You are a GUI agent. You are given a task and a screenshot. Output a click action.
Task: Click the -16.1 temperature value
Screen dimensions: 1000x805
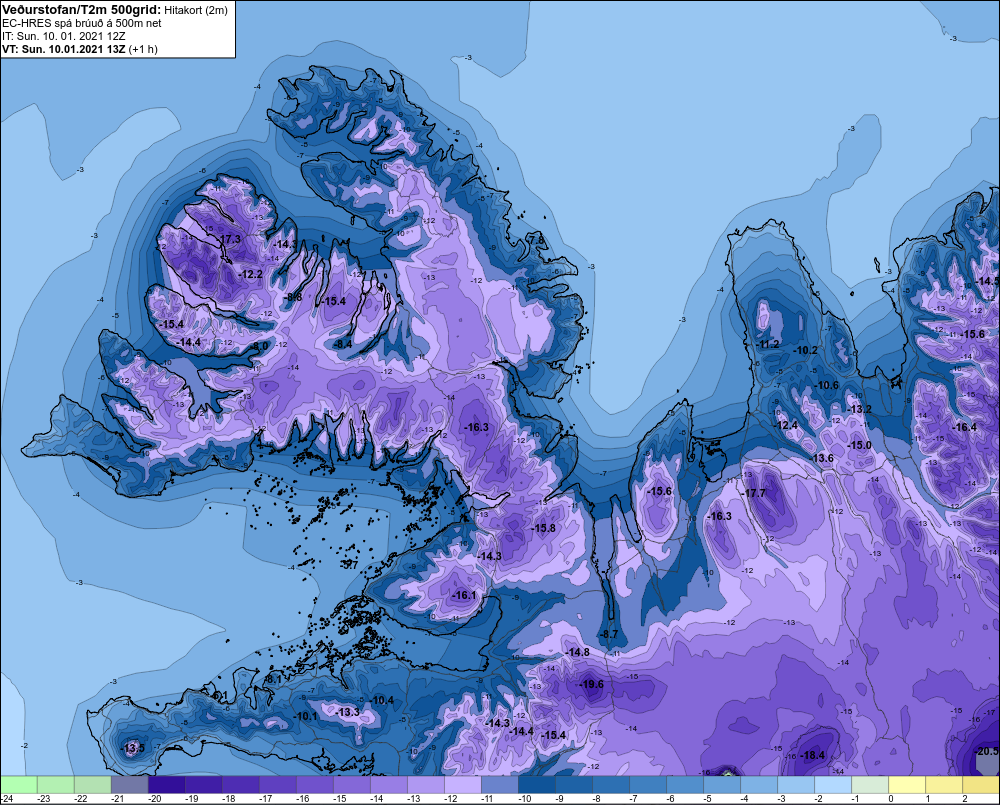464,595
